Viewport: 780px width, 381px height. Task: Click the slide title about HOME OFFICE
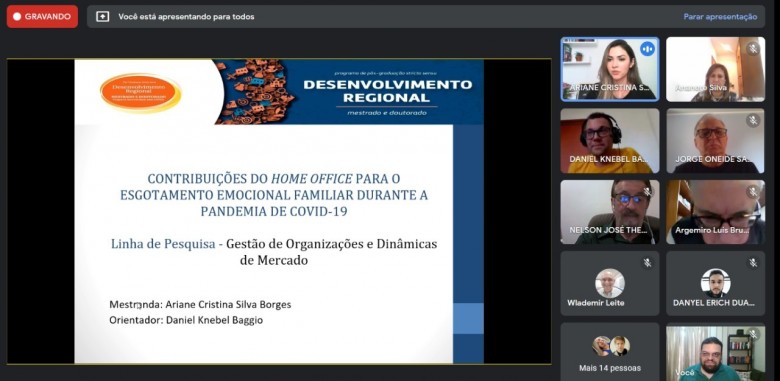pos(274,194)
